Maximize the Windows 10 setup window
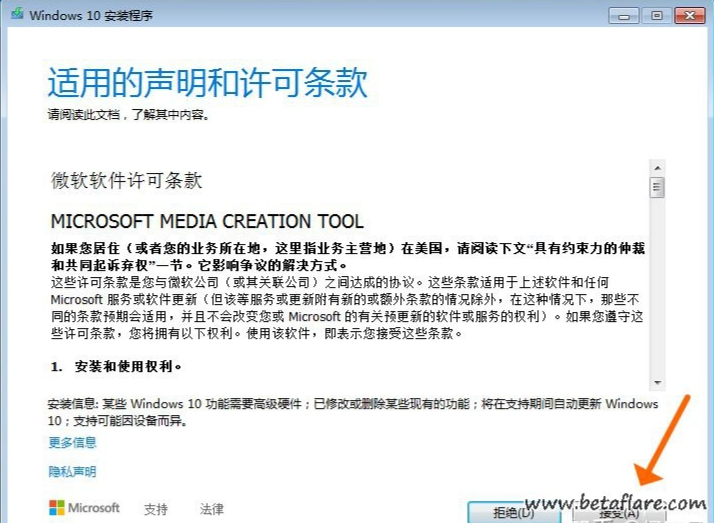714x523 pixels. tap(657, 16)
